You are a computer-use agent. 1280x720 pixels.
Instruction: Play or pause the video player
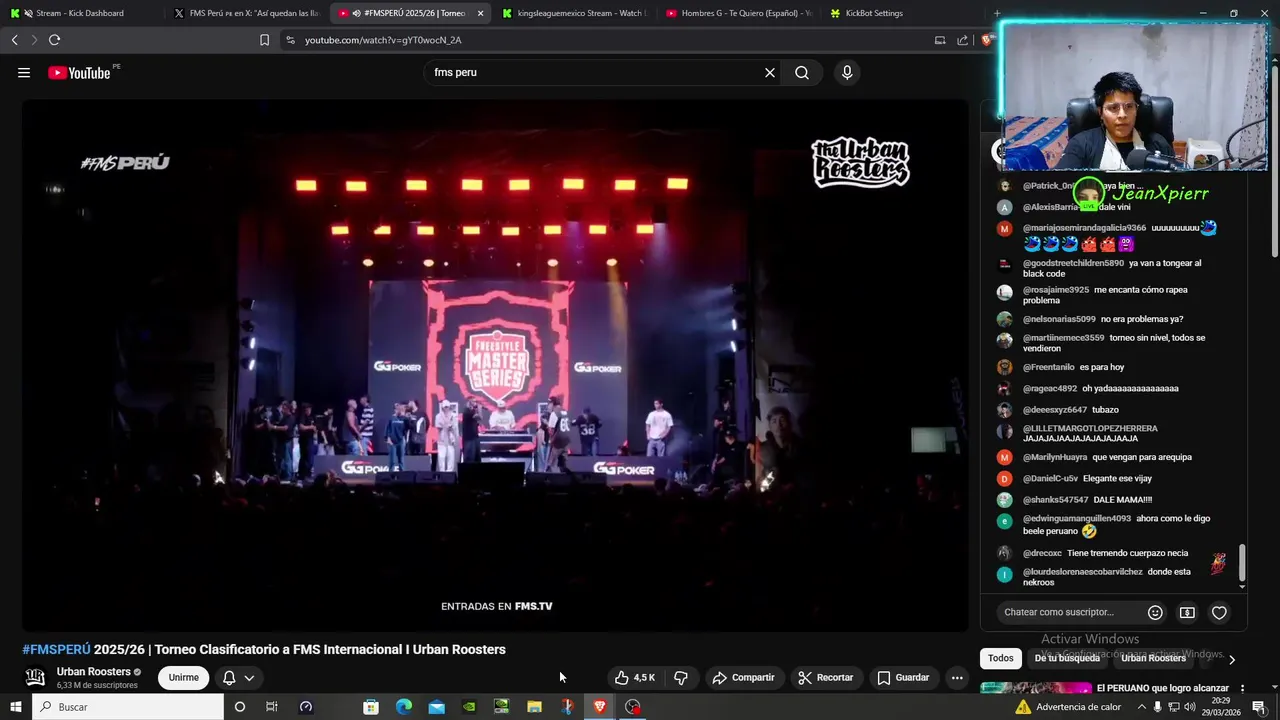tap(495, 365)
